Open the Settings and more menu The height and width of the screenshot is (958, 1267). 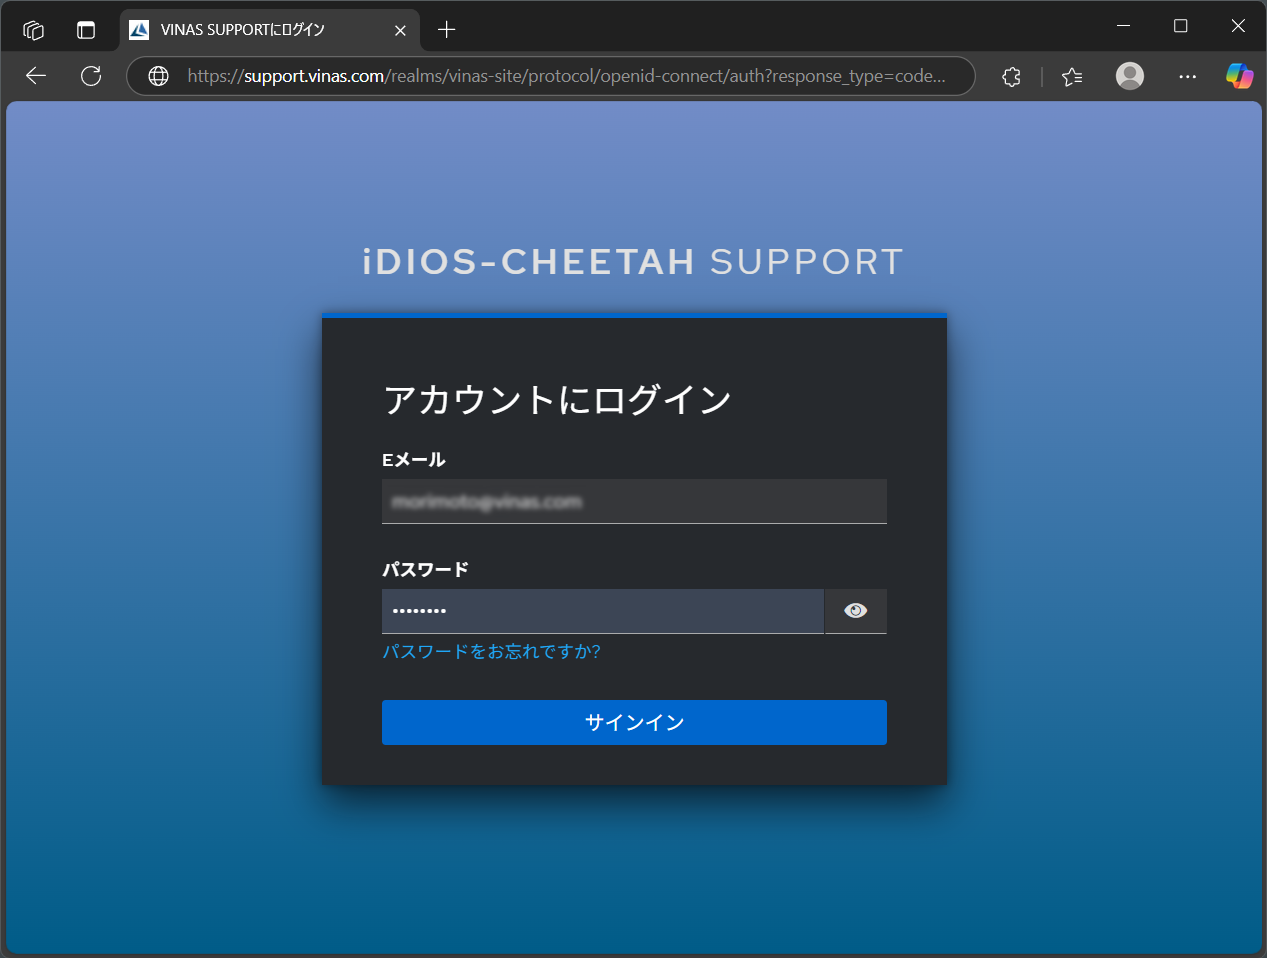pos(1187,76)
